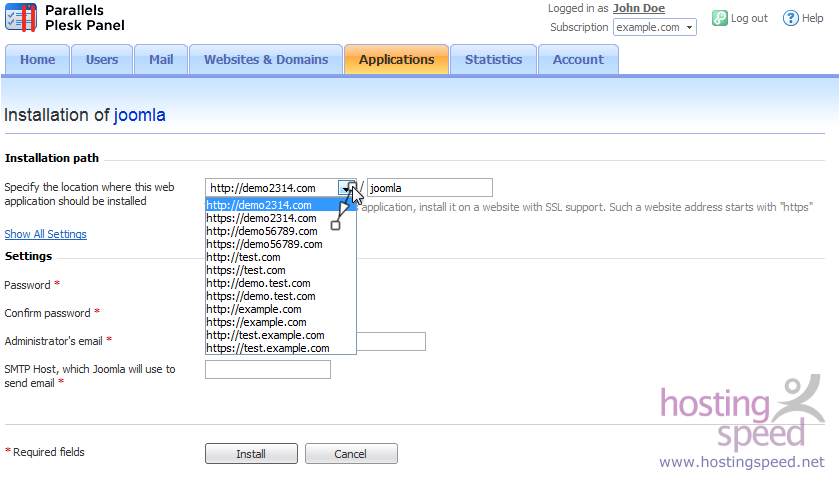Pick https://test.com from the list
The height and width of the screenshot is (480, 840).
pos(281,270)
